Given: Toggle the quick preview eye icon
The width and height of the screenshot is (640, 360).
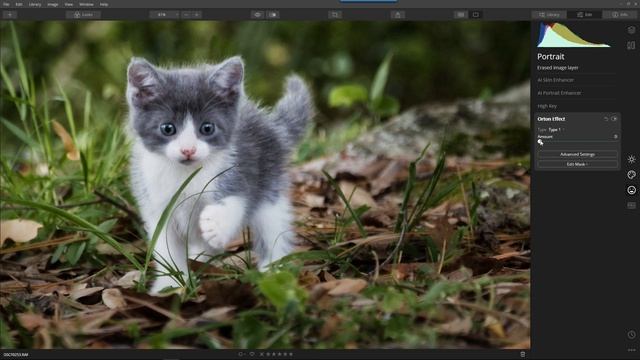Looking at the screenshot, I should coord(258,15).
